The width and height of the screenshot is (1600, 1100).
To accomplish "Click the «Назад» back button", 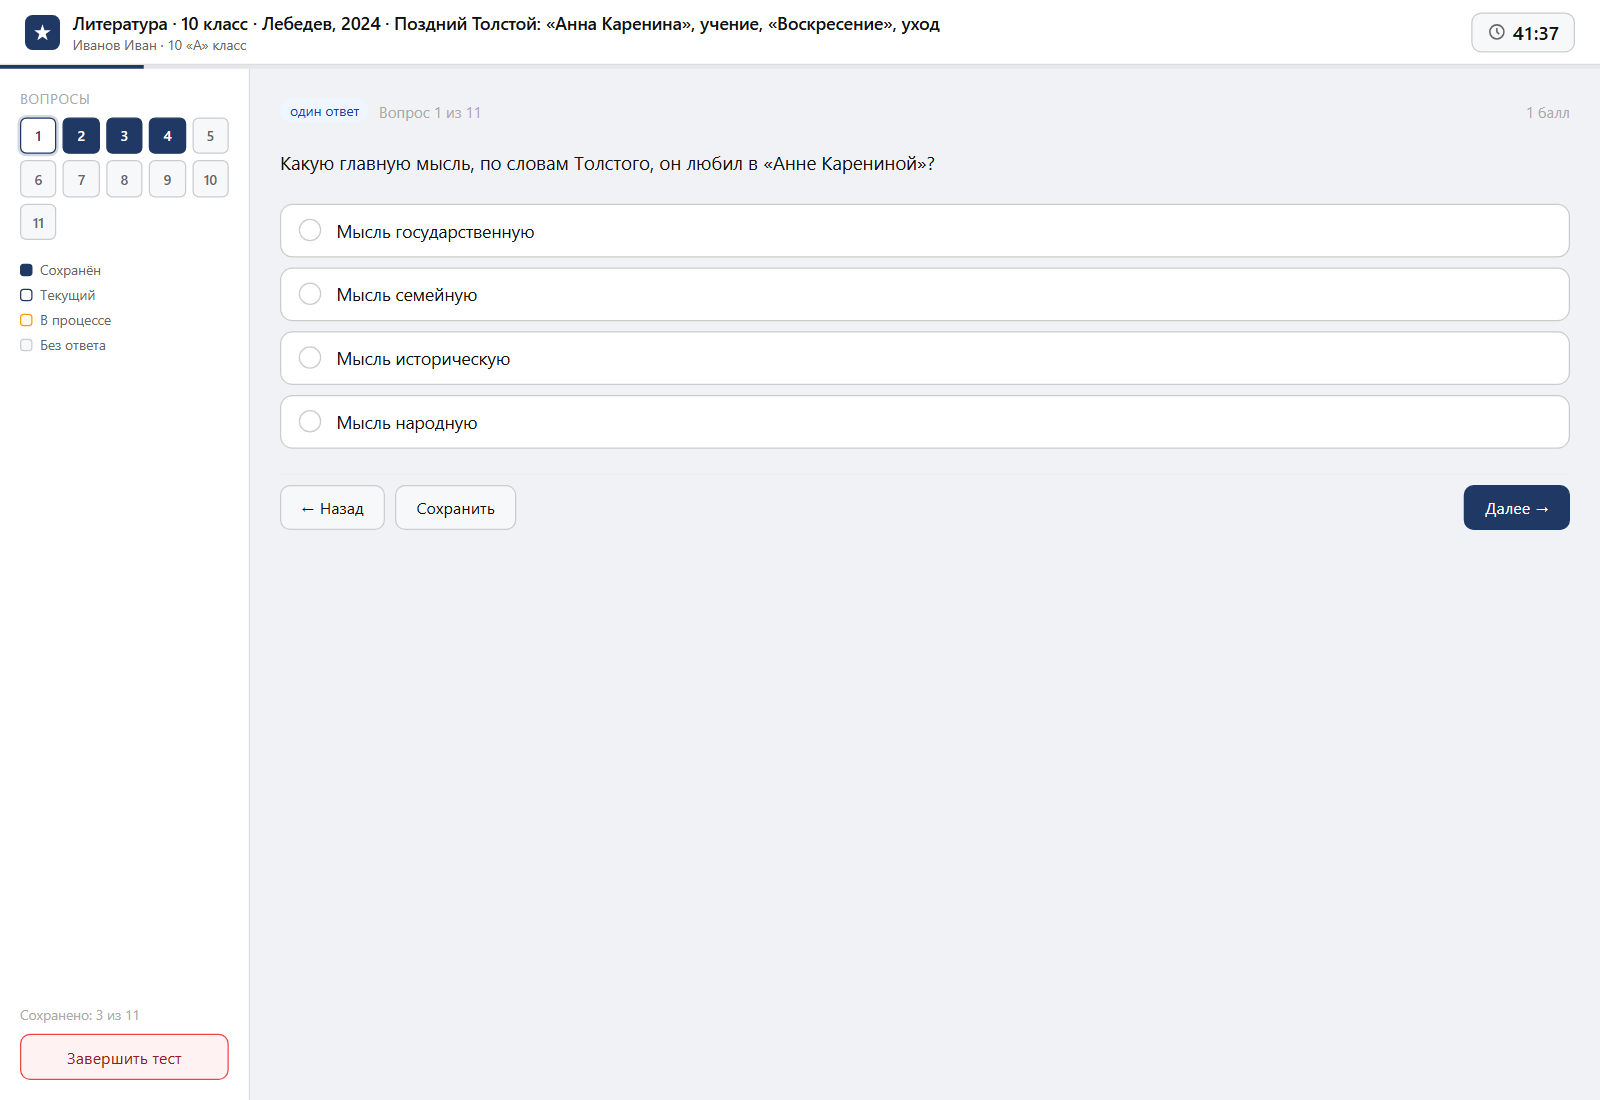I will coord(332,508).
